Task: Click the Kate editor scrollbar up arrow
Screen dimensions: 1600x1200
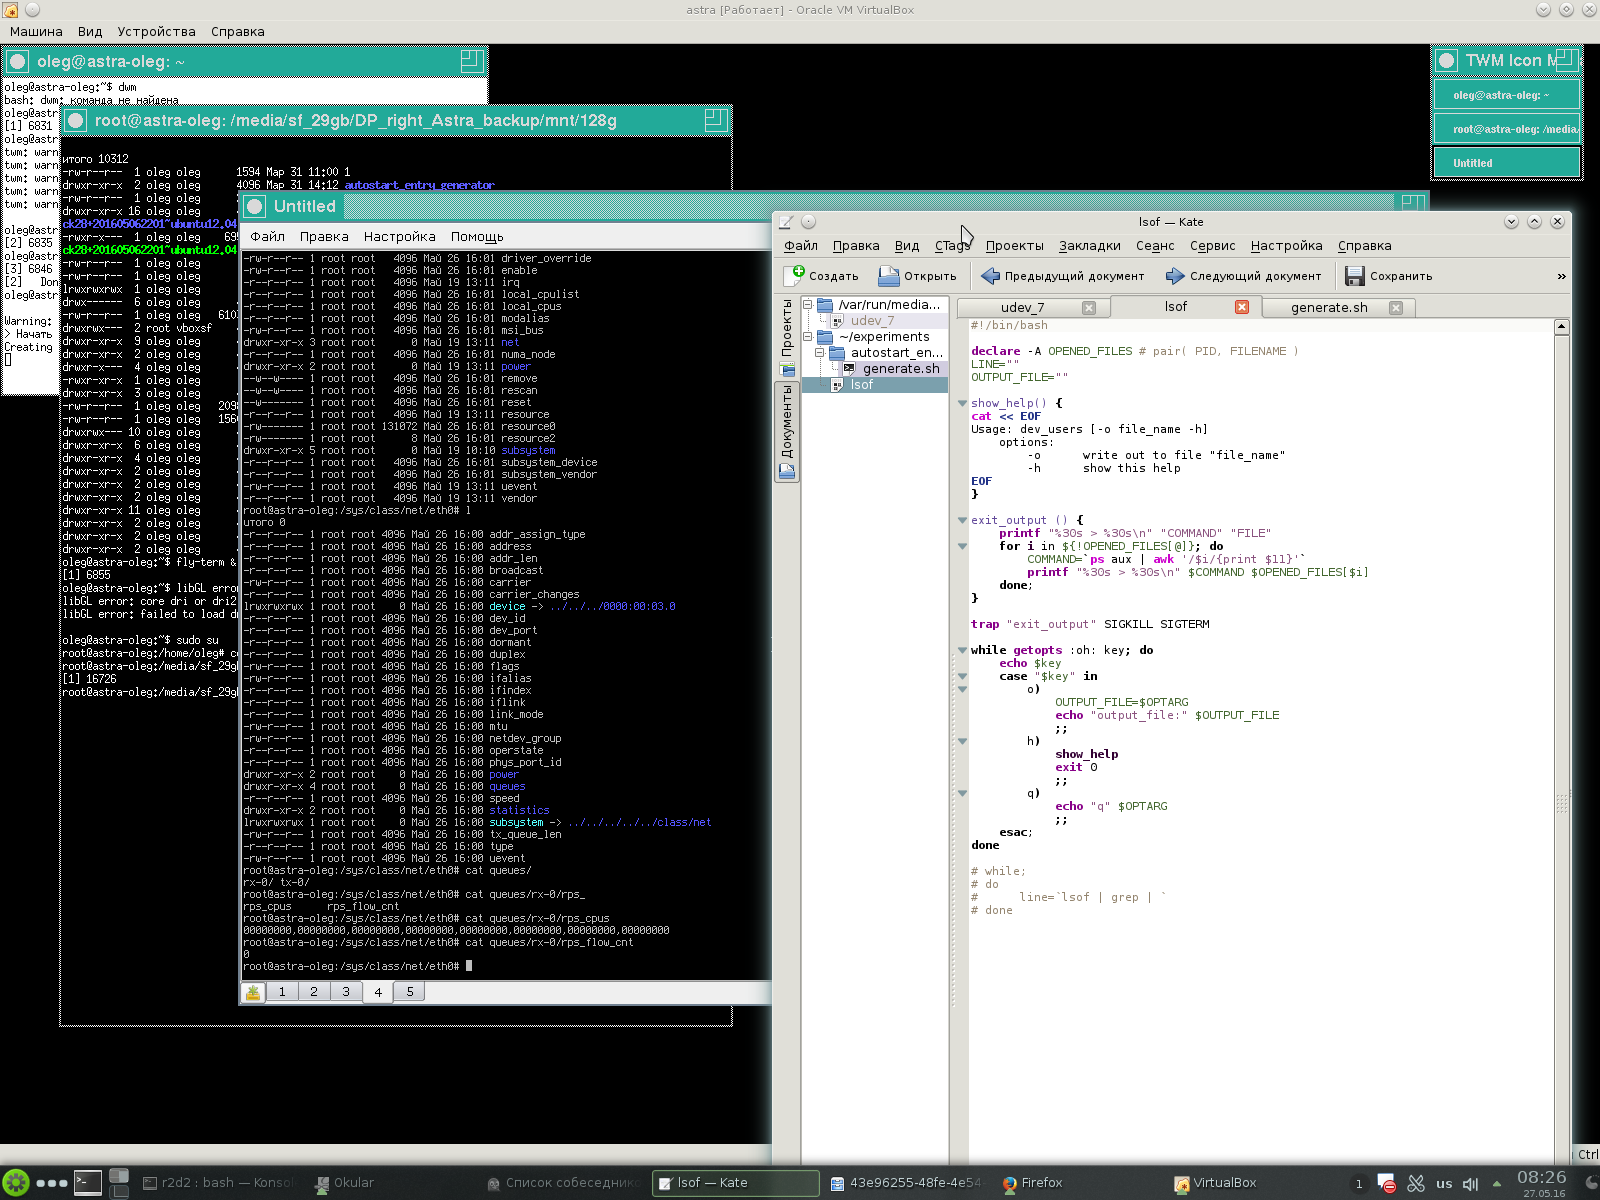Action: pyautogui.click(x=1561, y=327)
